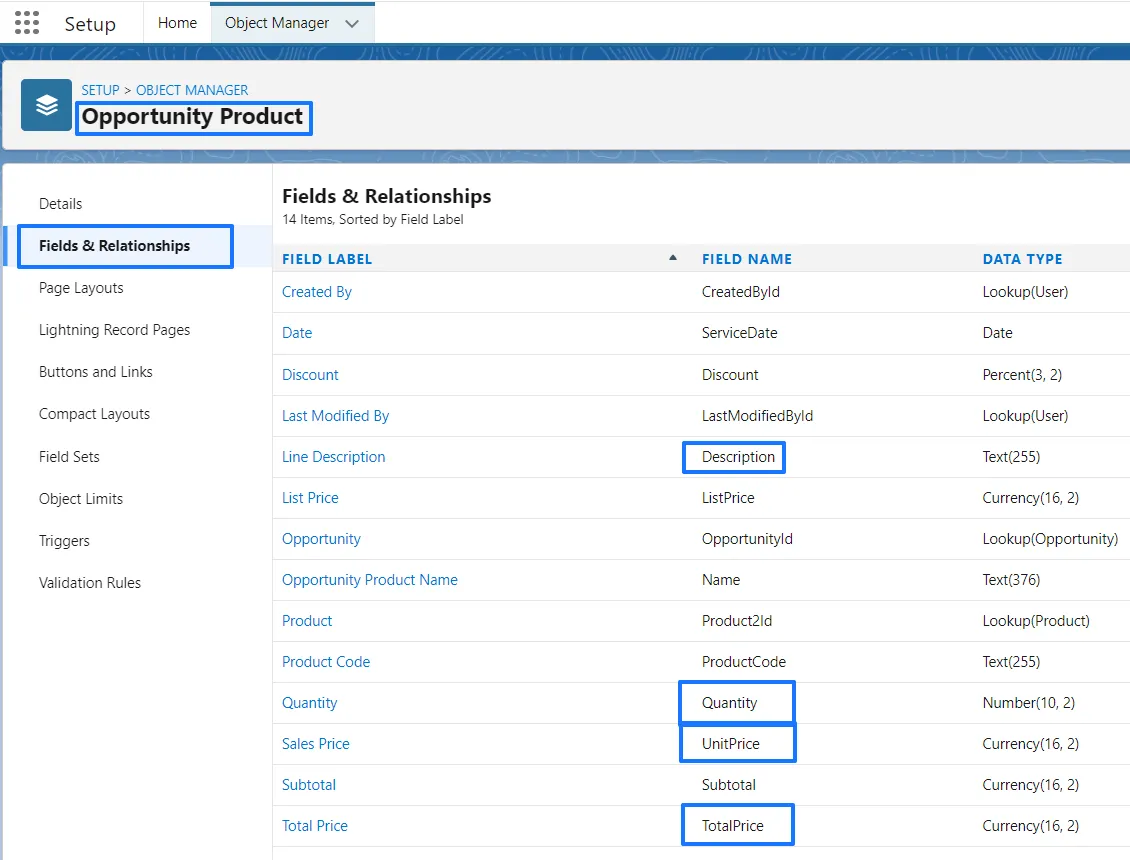Click the TotalPrice field name cell
1130x860 pixels.
pyautogui.click(x=733, y=826)
